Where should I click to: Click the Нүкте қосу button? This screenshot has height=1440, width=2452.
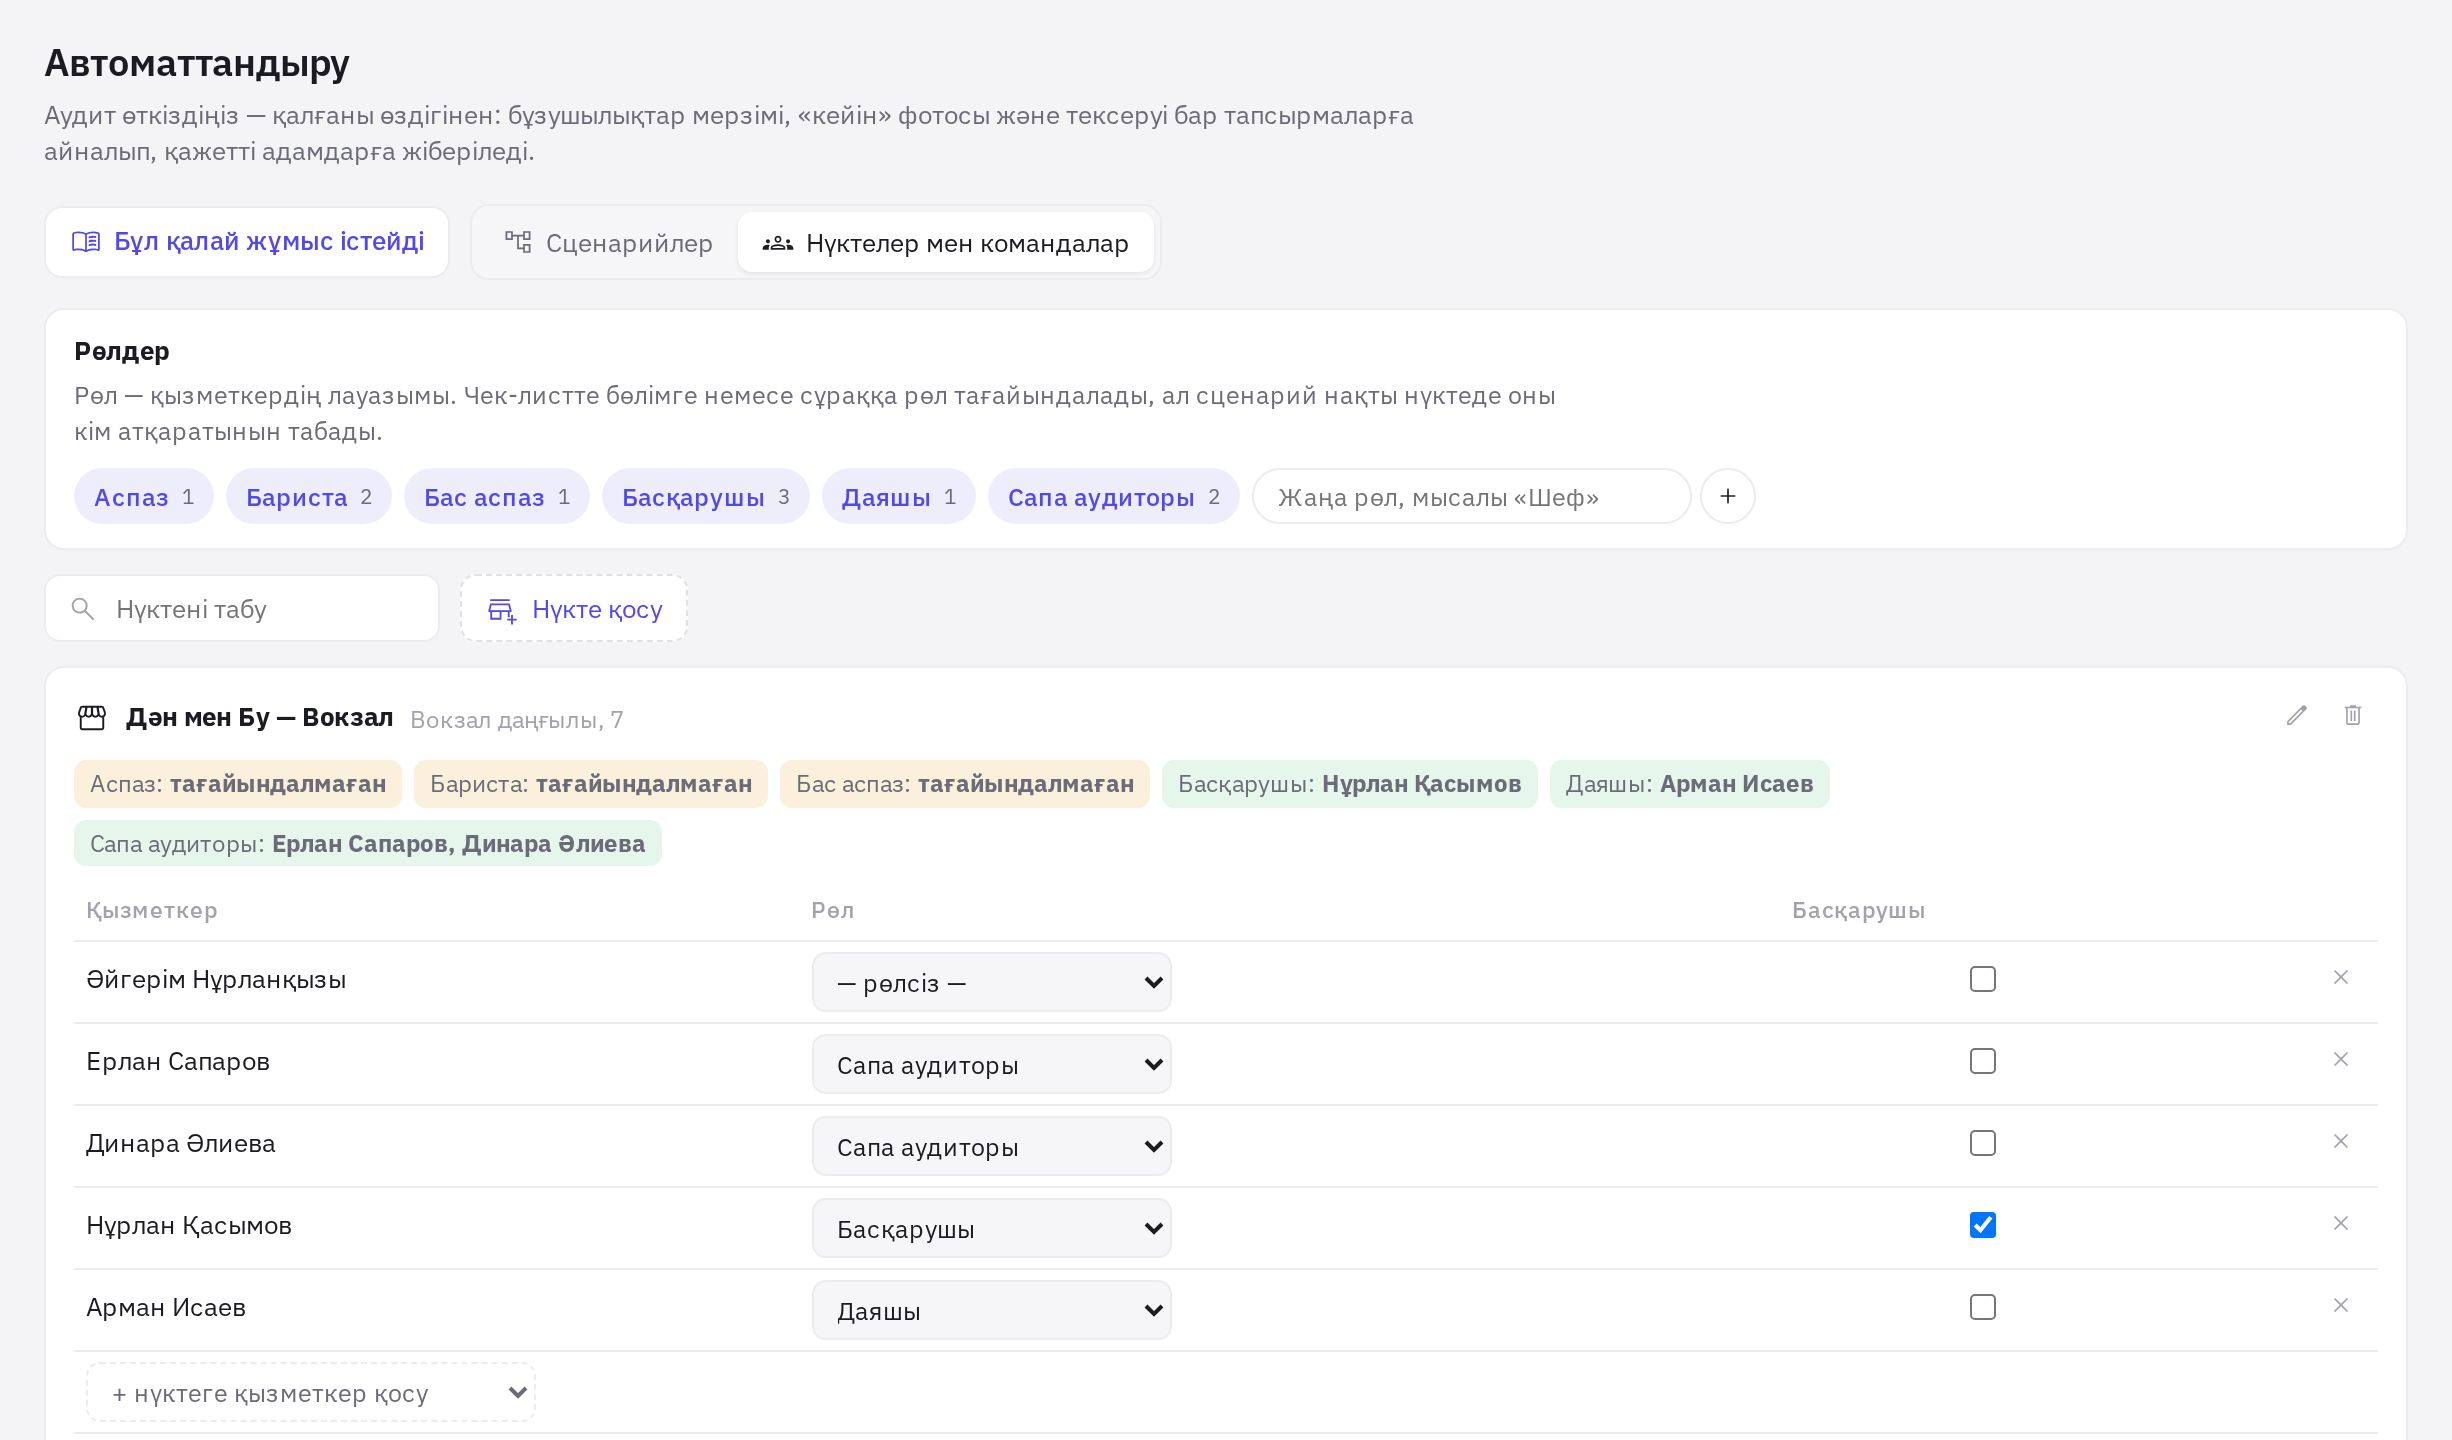pyautogui.click(x=574, y=608)
